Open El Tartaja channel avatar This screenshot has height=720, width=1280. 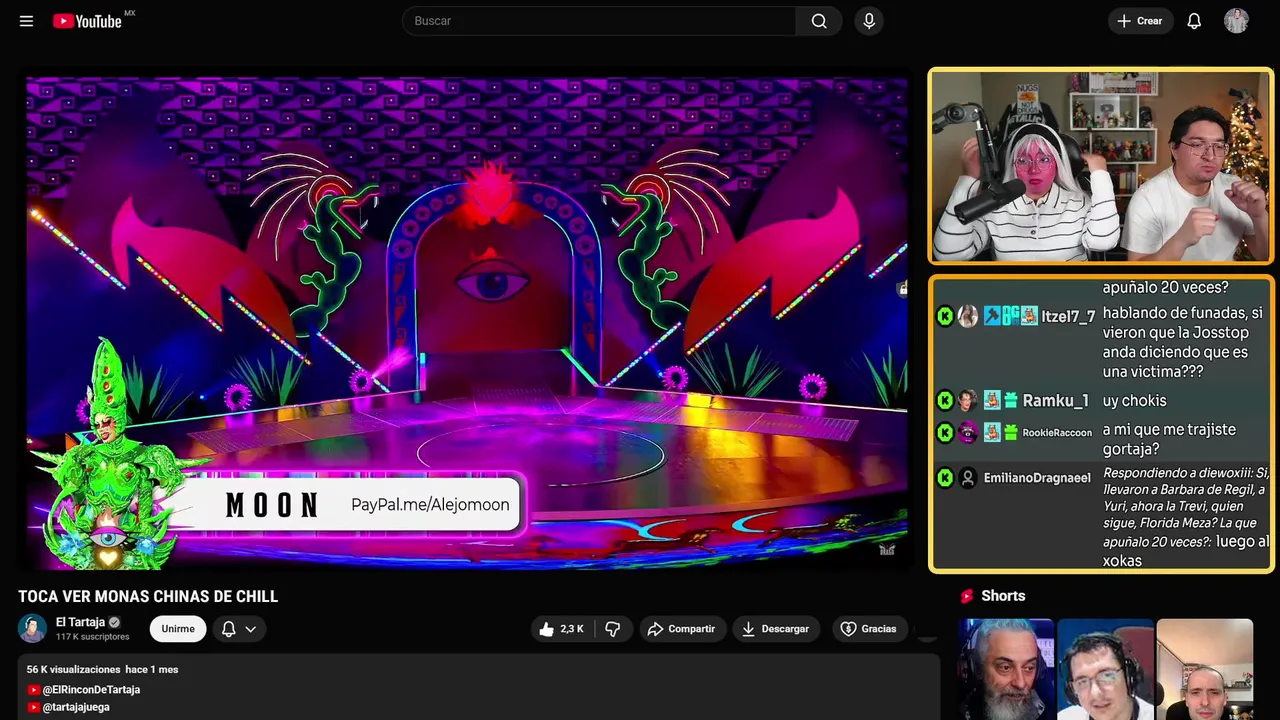pos(33,628)
